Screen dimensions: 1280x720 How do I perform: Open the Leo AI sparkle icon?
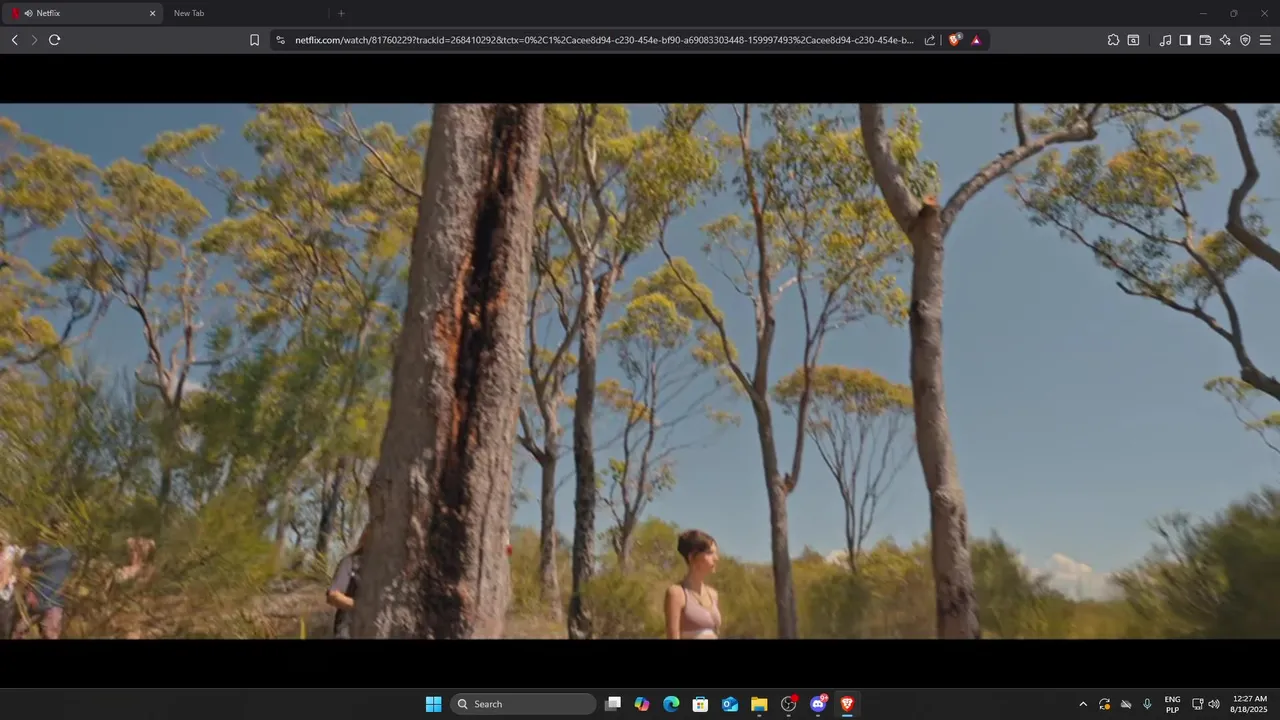1225,40
